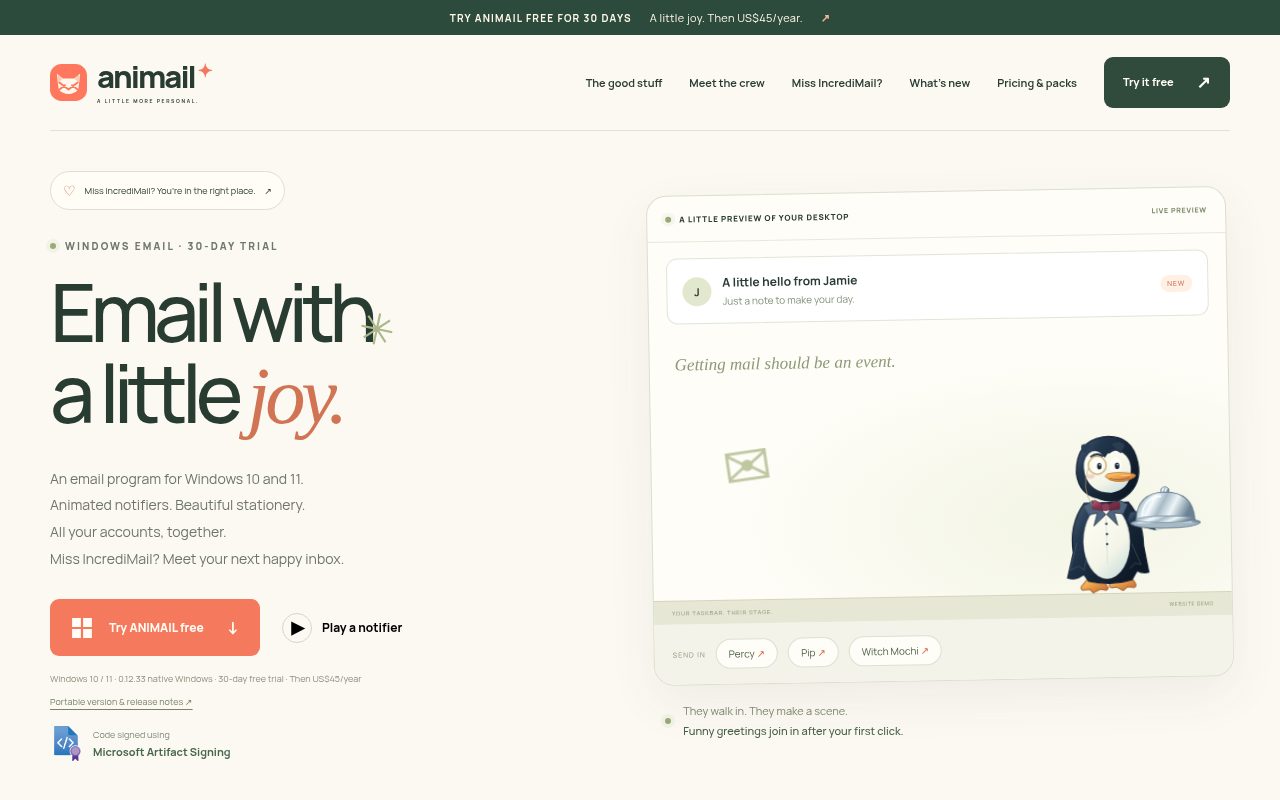Open What's new nav item
This screenshot has height=800, width=1280.
pos(939,83)
